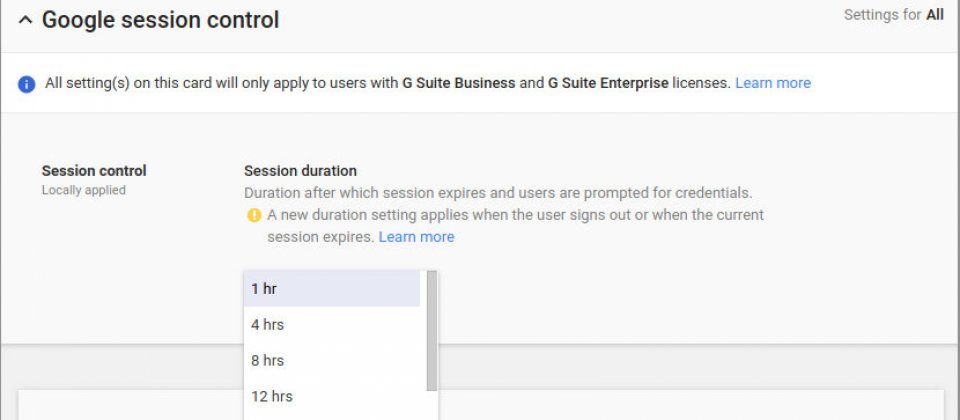Image resolution: width=960 pixels, height=420 pixels.
Task: Open Learn more link after 'session expires'
Action: click(x=416, y=237)
